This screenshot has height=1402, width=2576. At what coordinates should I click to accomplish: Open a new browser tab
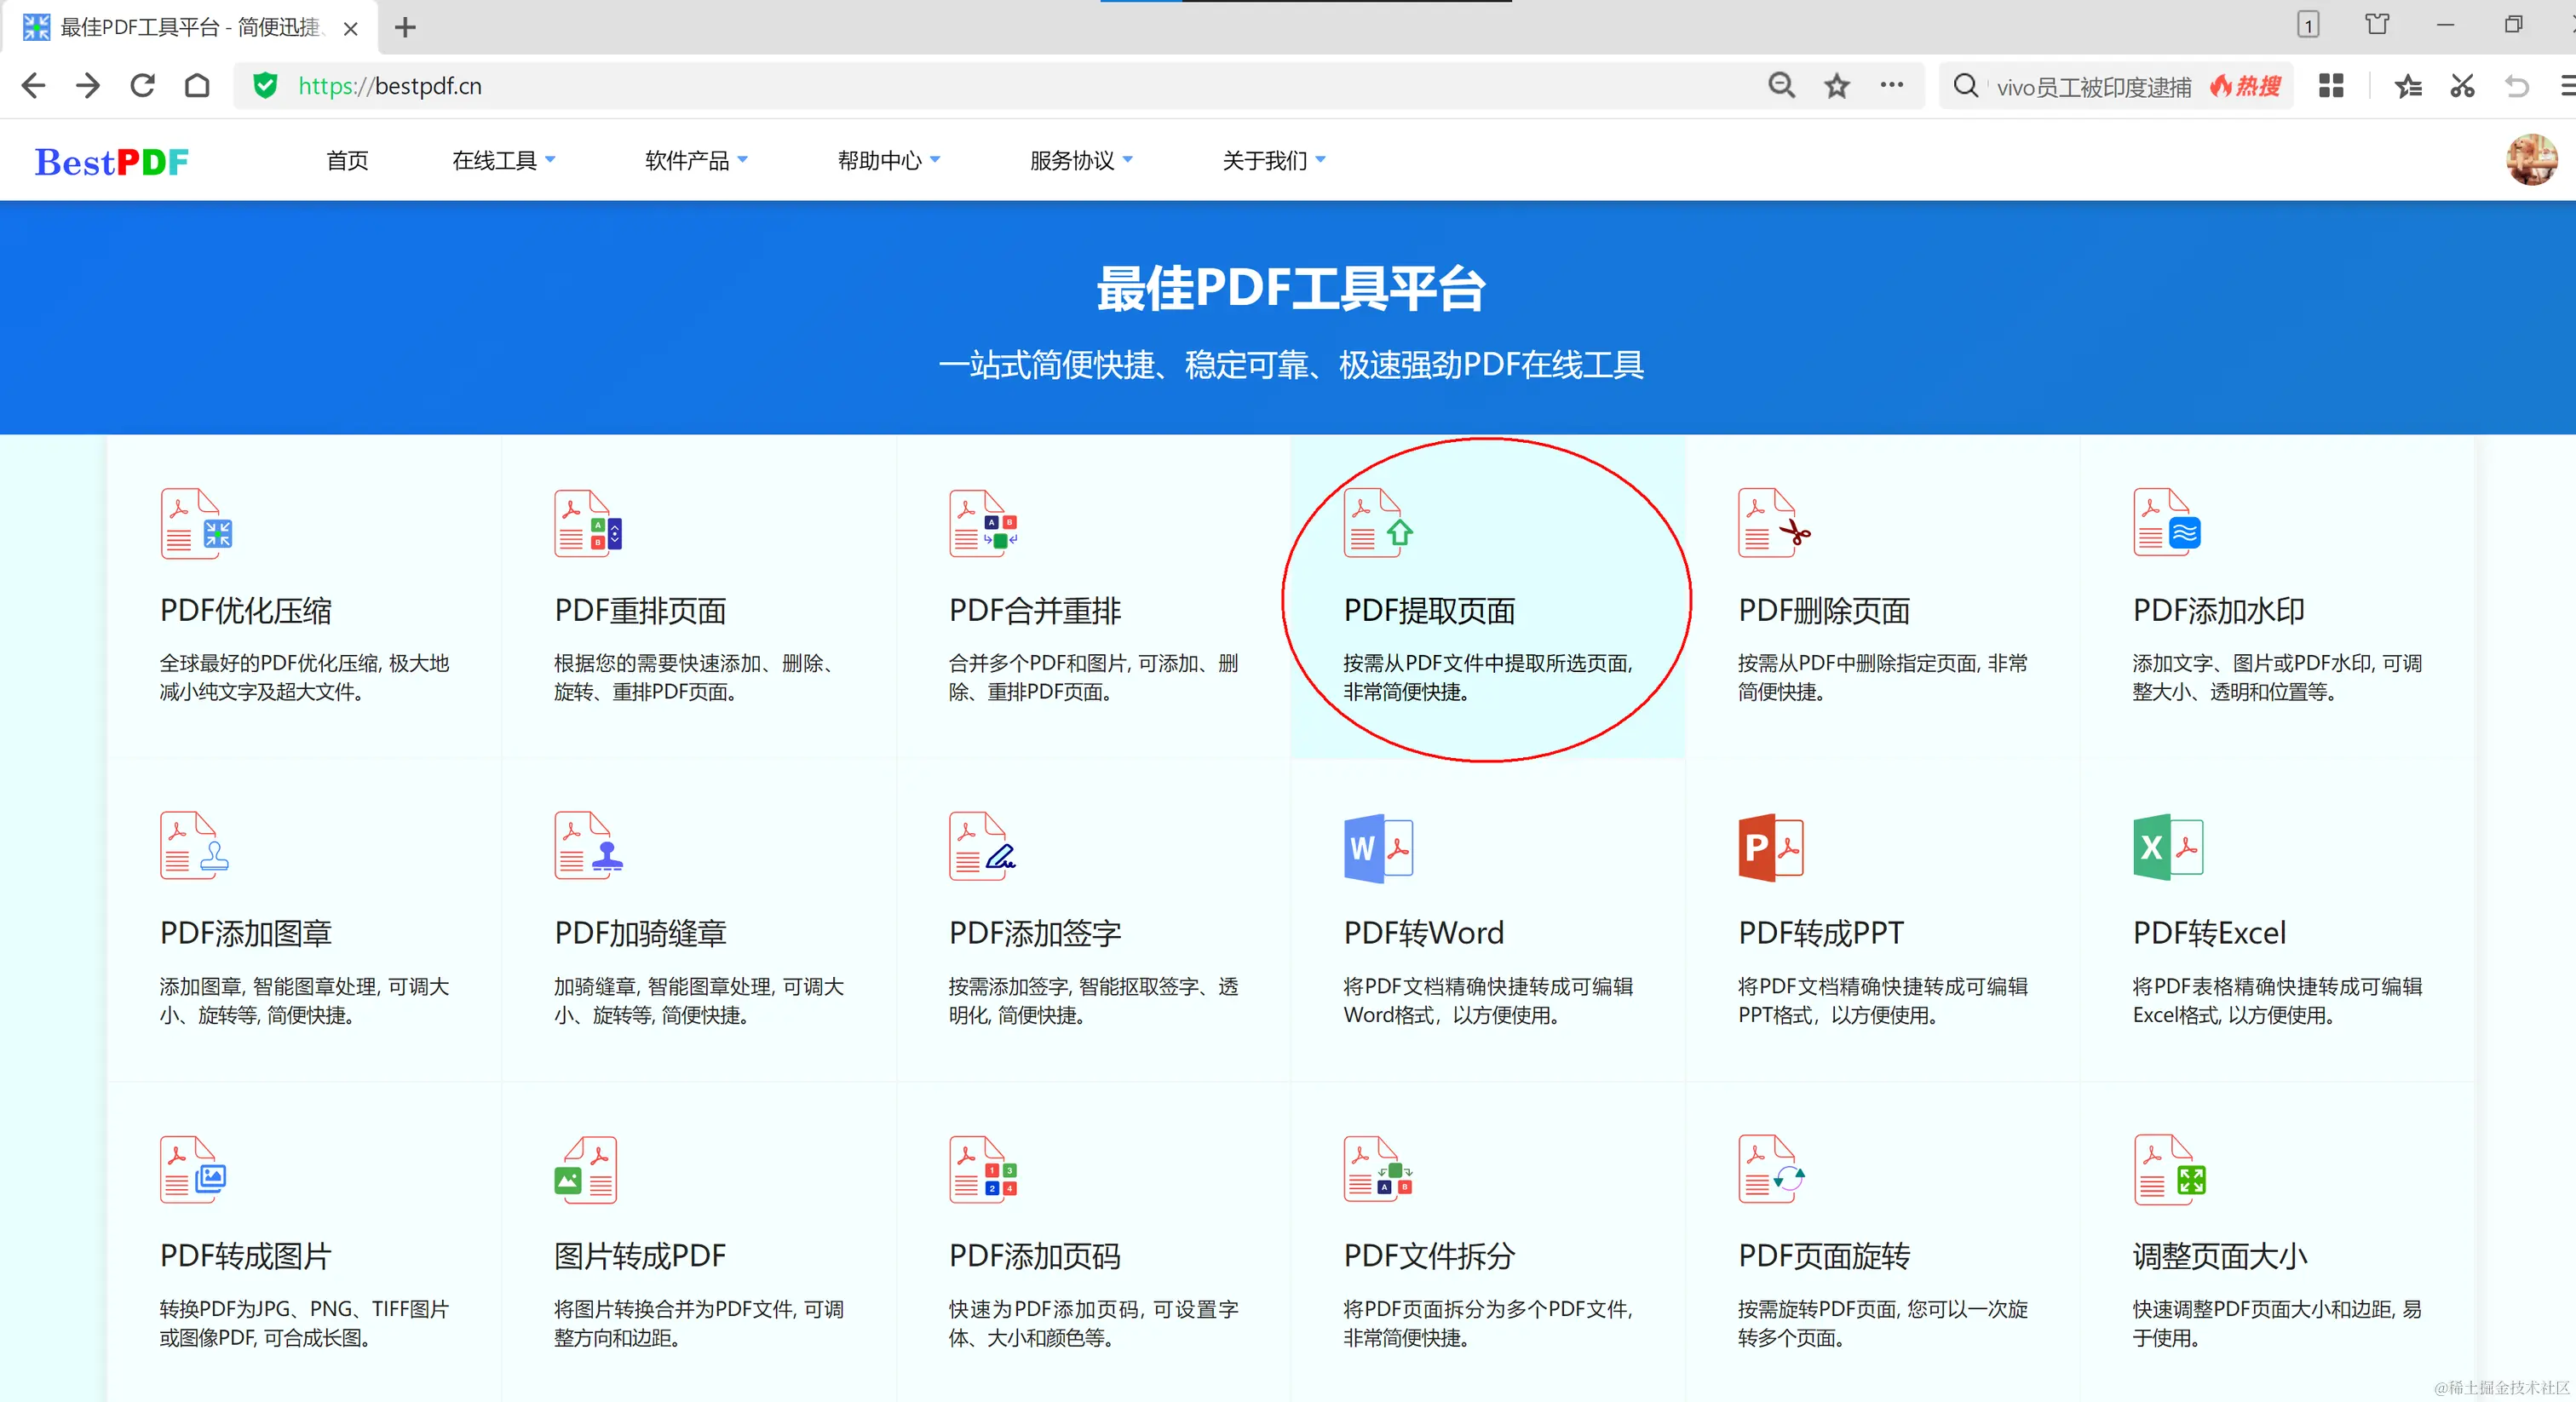click(405, 27)
